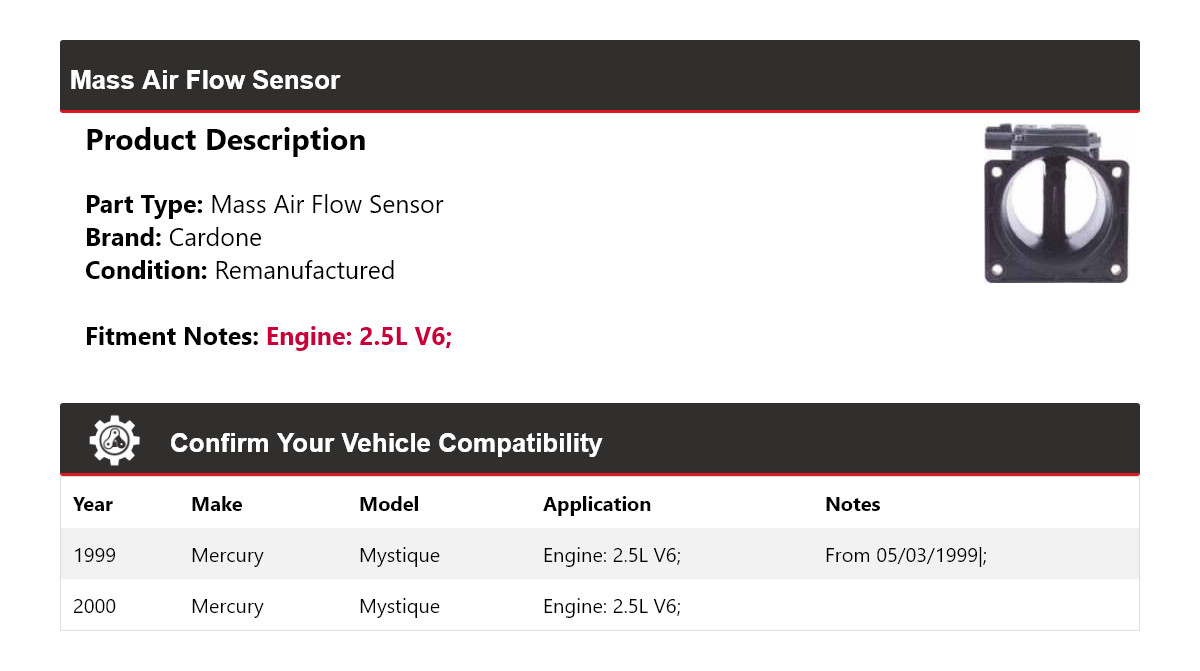
Task: Open the mass air flow sensor image
Action: point(1056,203)
